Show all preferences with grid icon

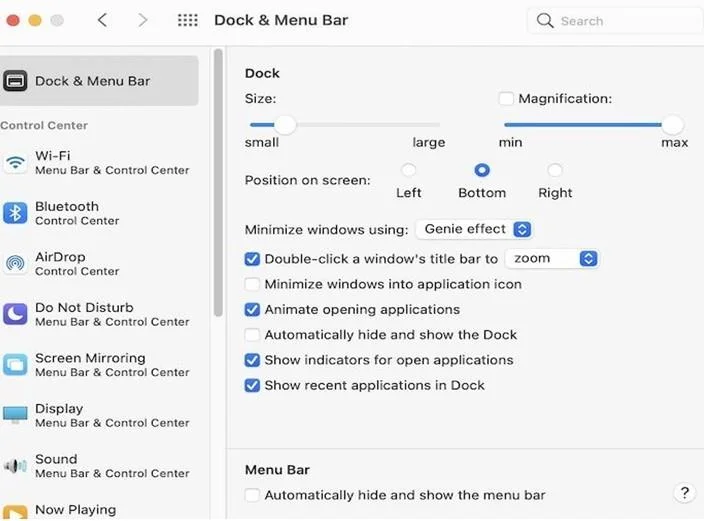tap(187, 20)
